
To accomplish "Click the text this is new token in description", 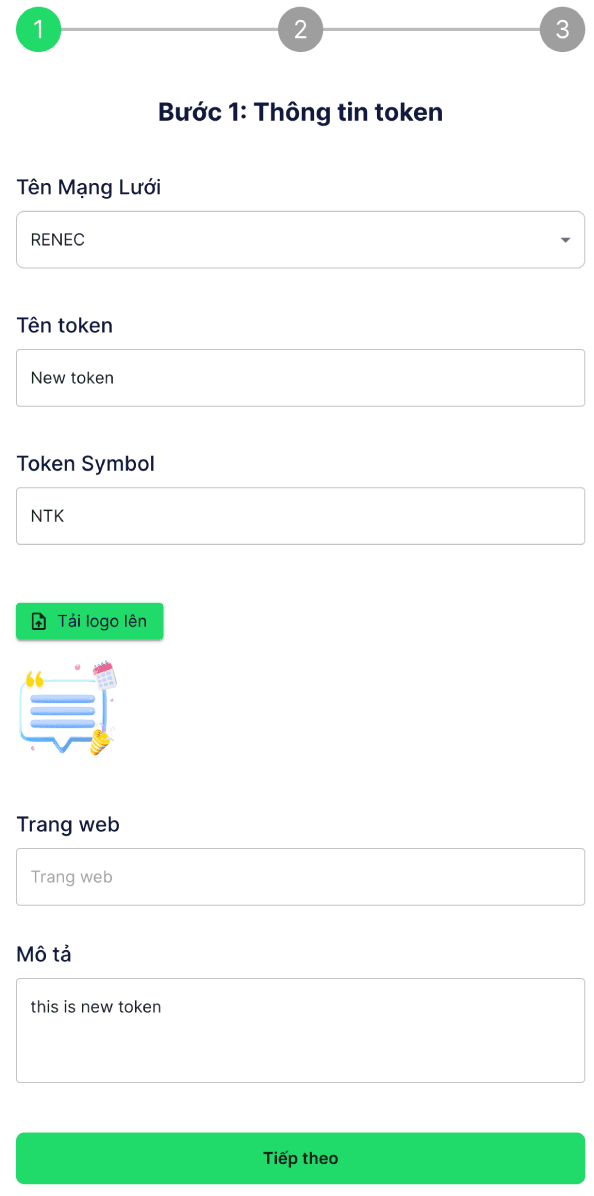I will click(95, 1007).
